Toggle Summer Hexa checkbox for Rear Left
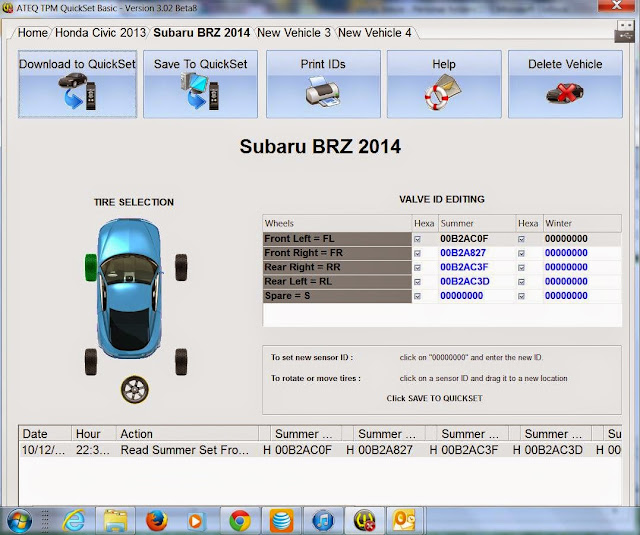The height and width of the screenshot is (535, 640). point(417,282)
